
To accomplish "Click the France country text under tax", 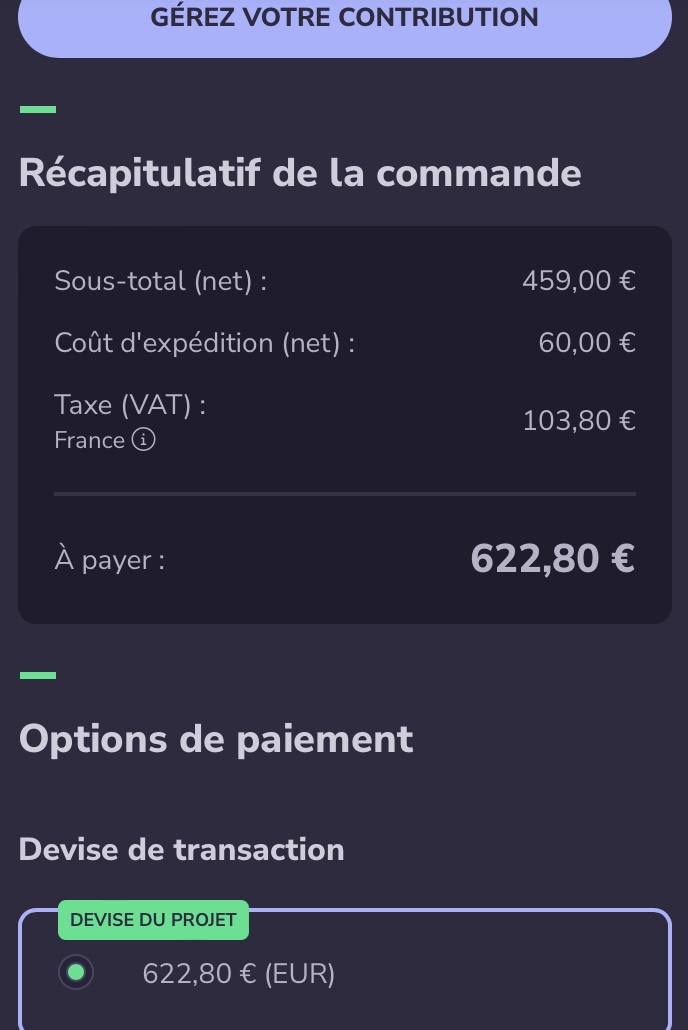I will pyautogui.click(x=89, y=441).
